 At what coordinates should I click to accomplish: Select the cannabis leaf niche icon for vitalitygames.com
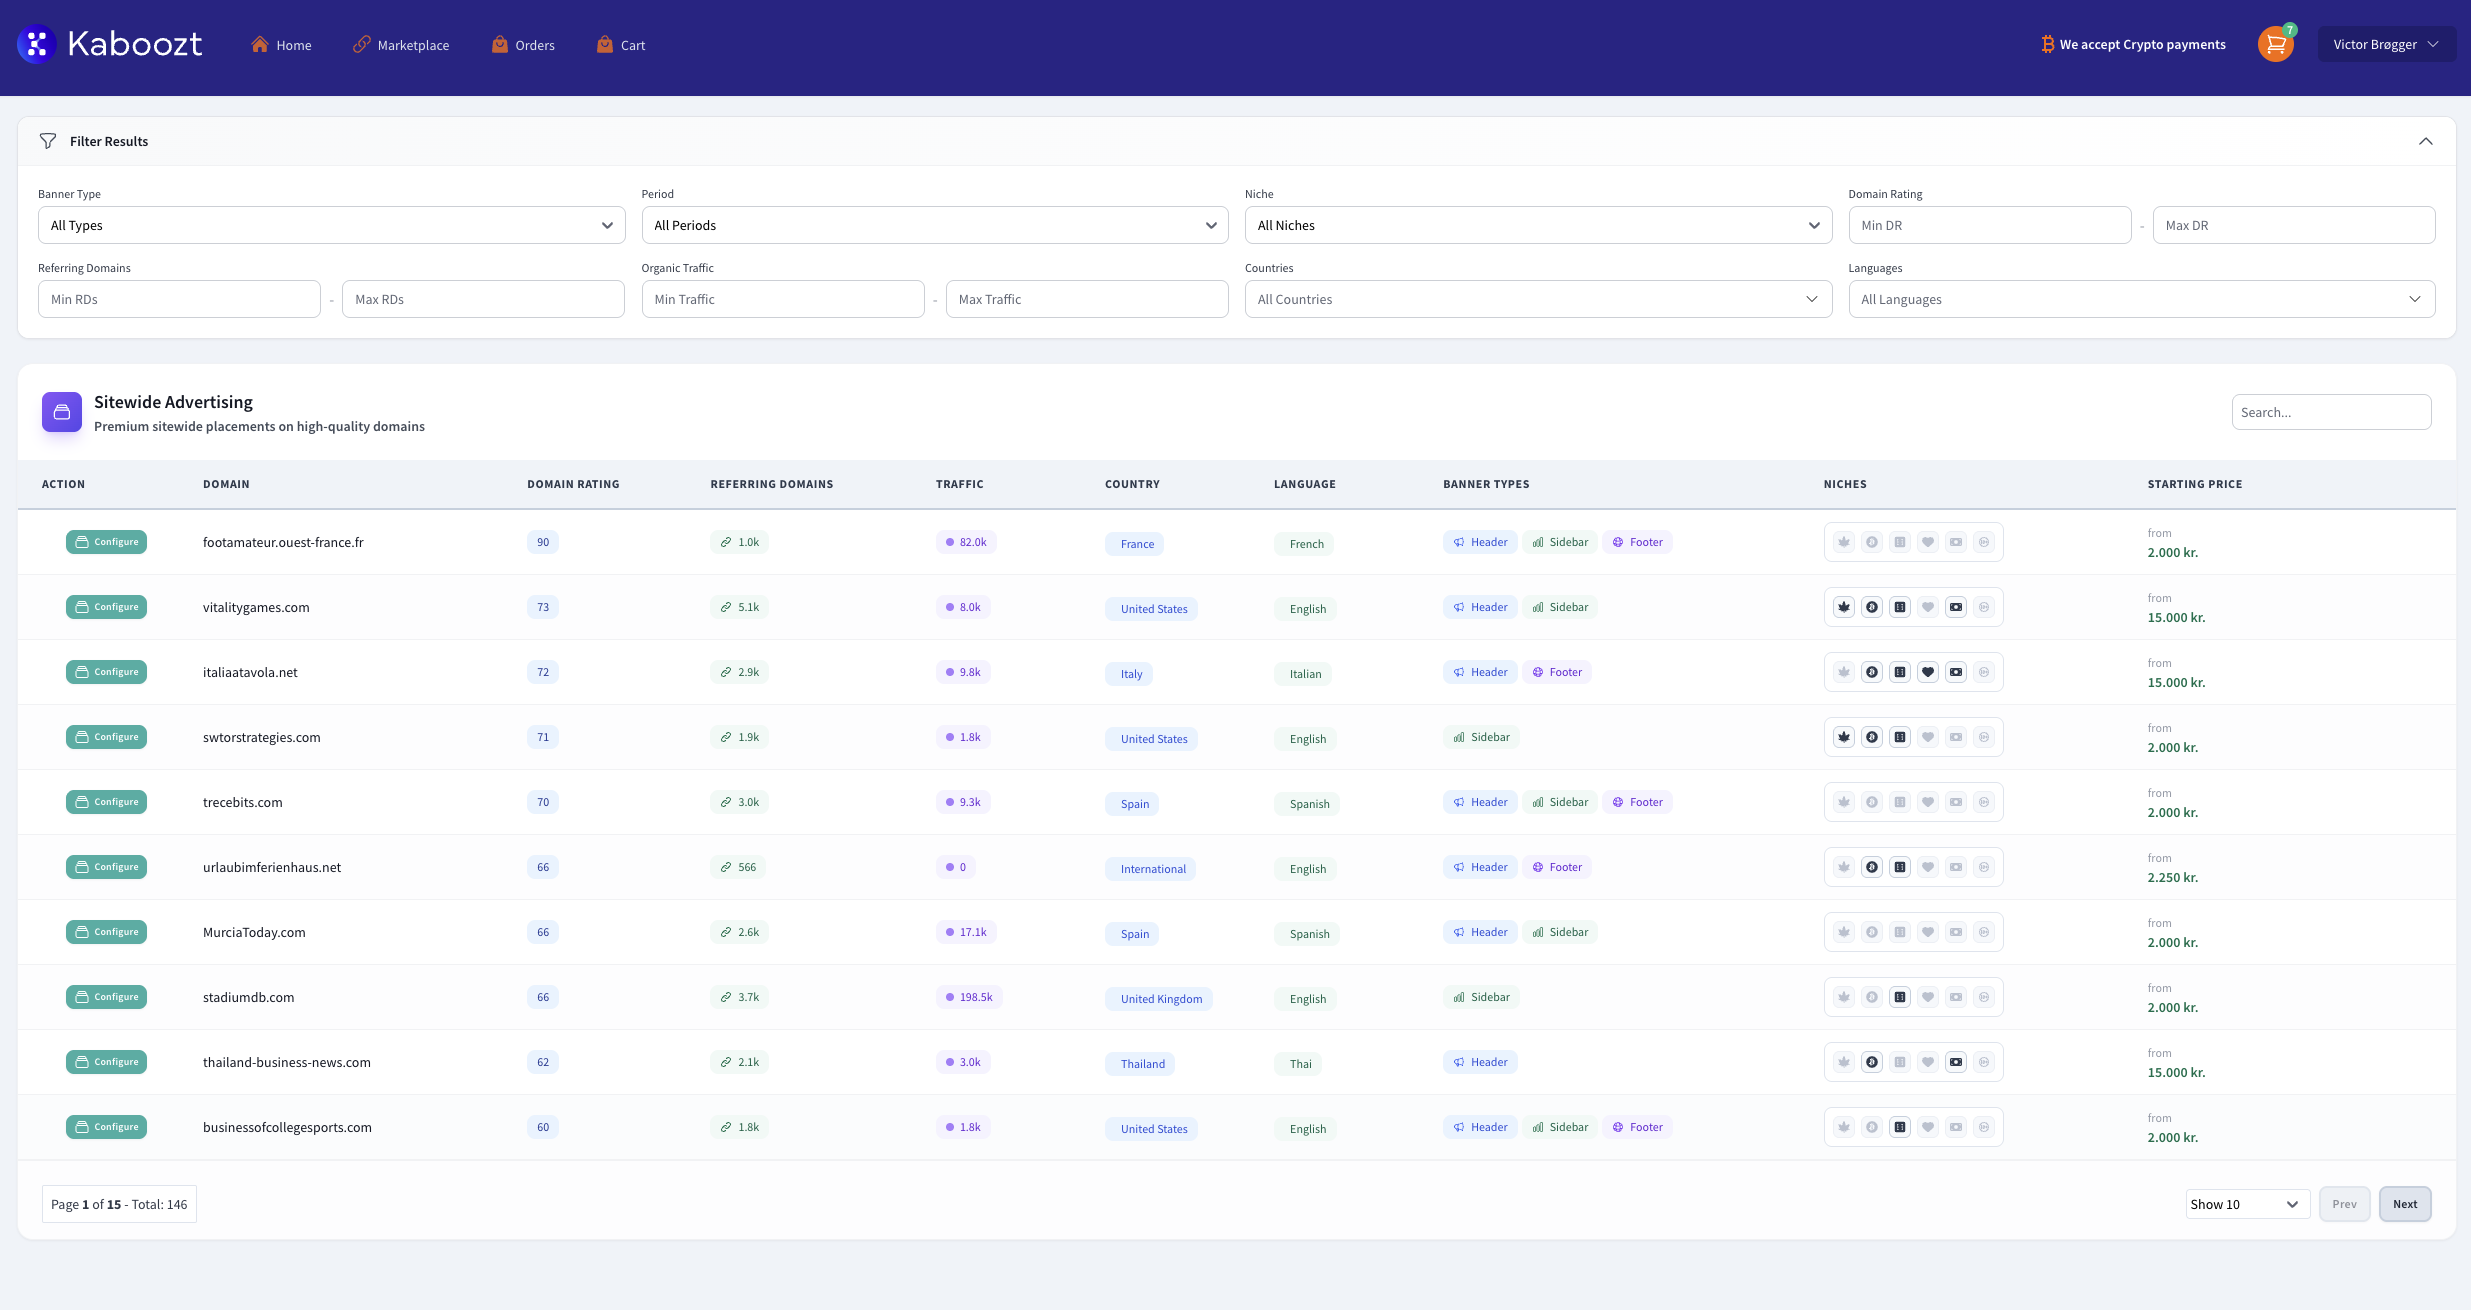[1843, 607]
